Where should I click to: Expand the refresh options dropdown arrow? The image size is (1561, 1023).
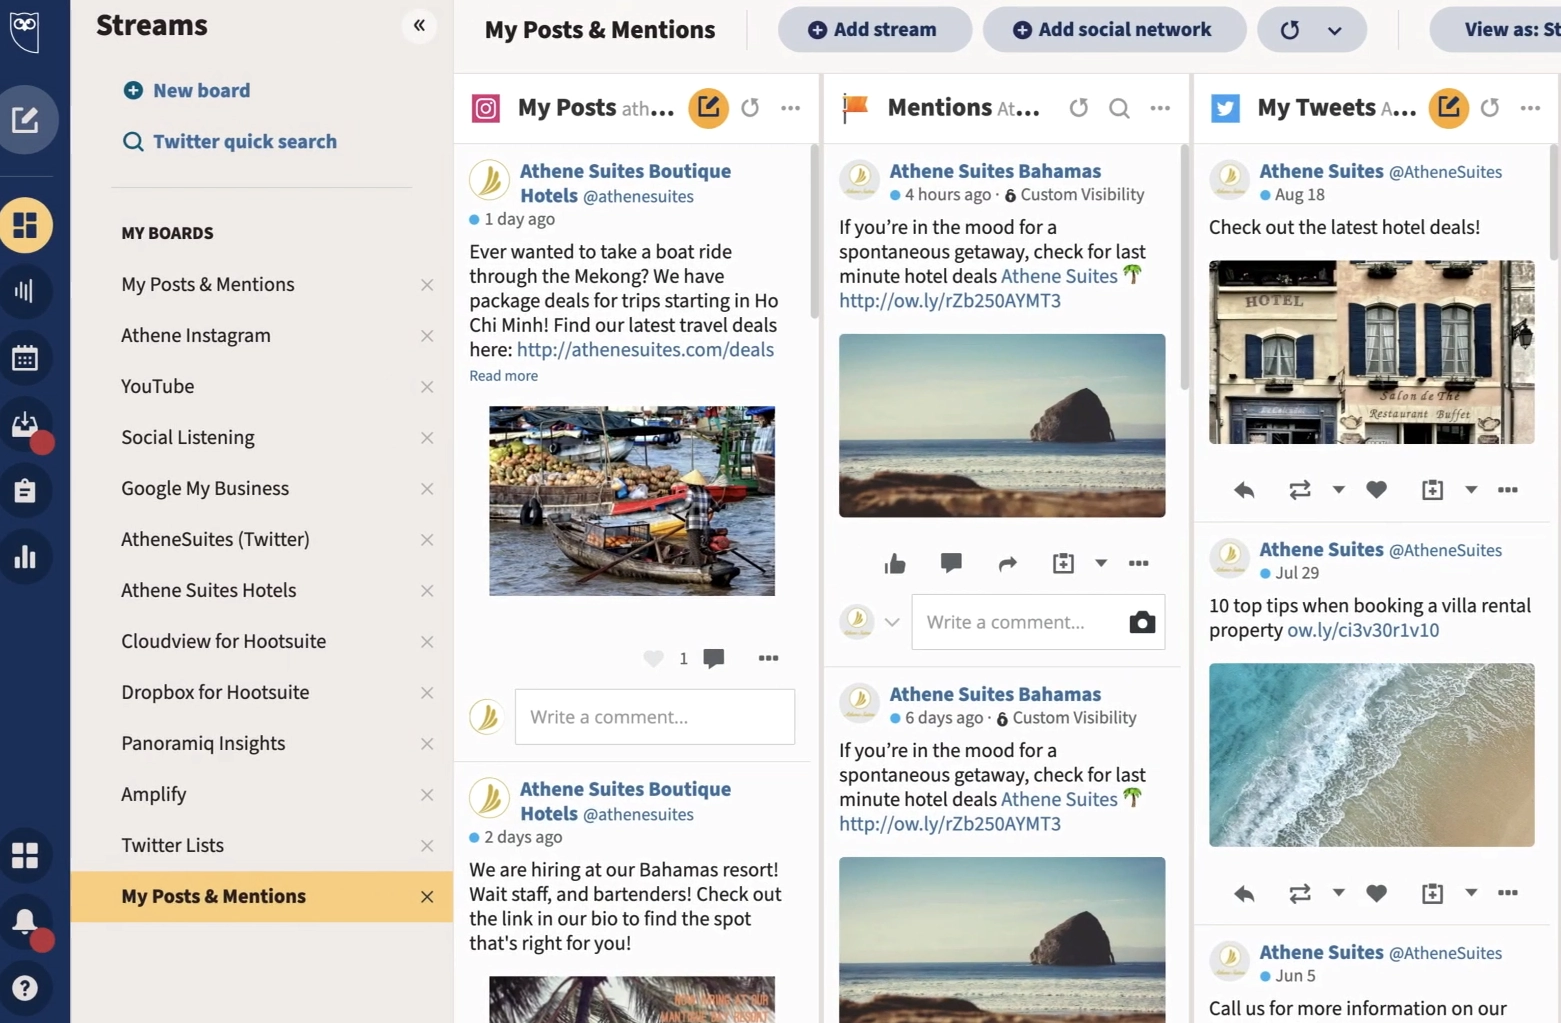1335,30
